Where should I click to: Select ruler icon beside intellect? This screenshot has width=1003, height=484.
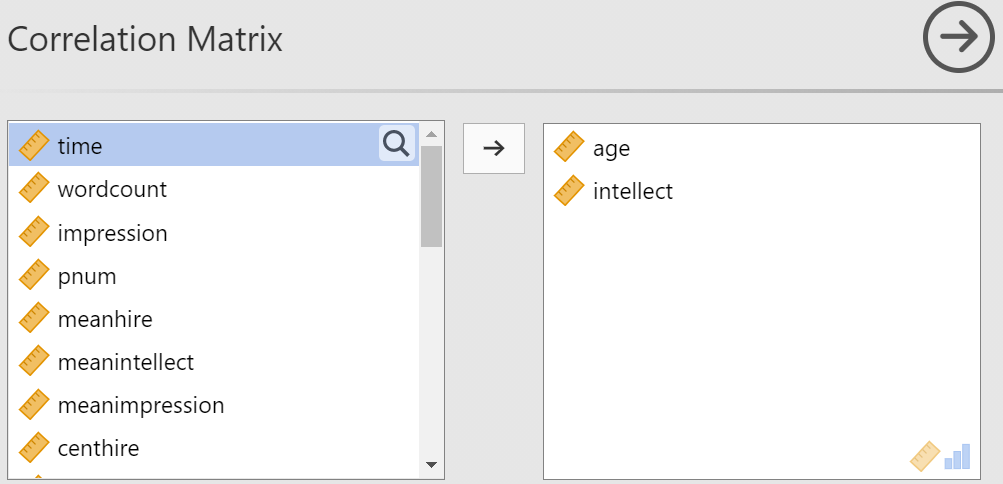569,191
